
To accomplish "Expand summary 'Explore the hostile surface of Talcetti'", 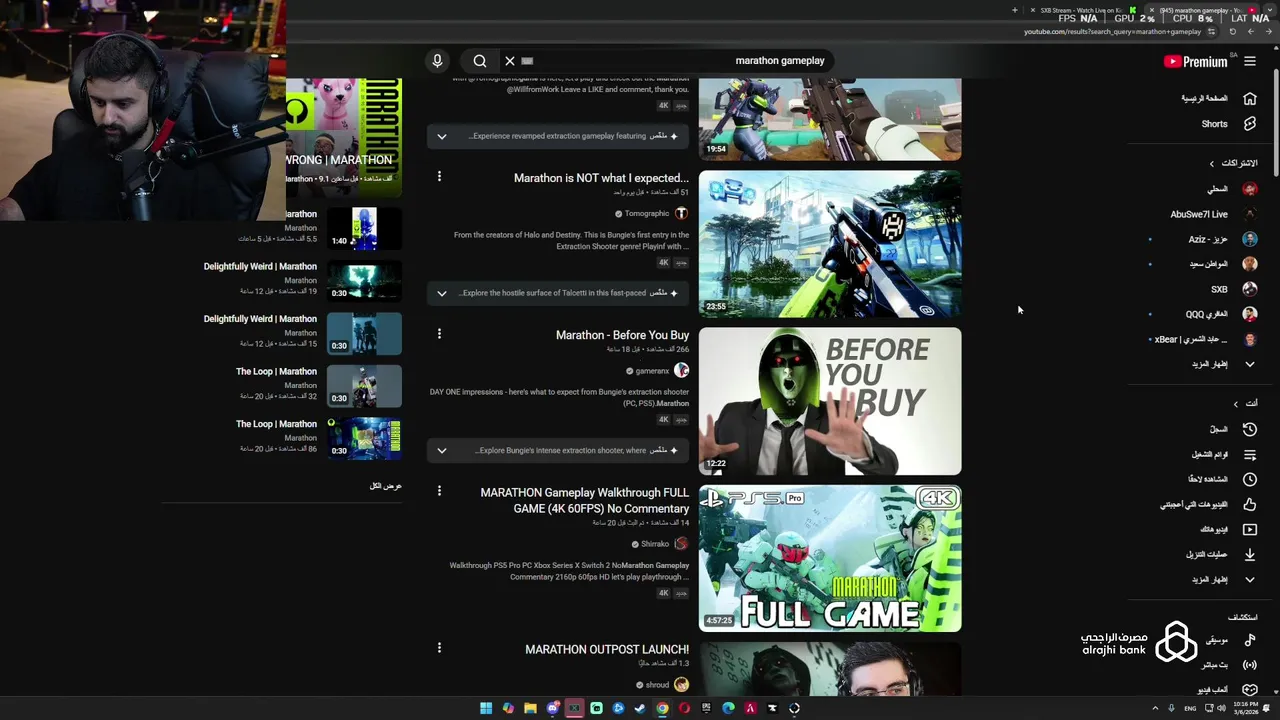I will point(442,293).
